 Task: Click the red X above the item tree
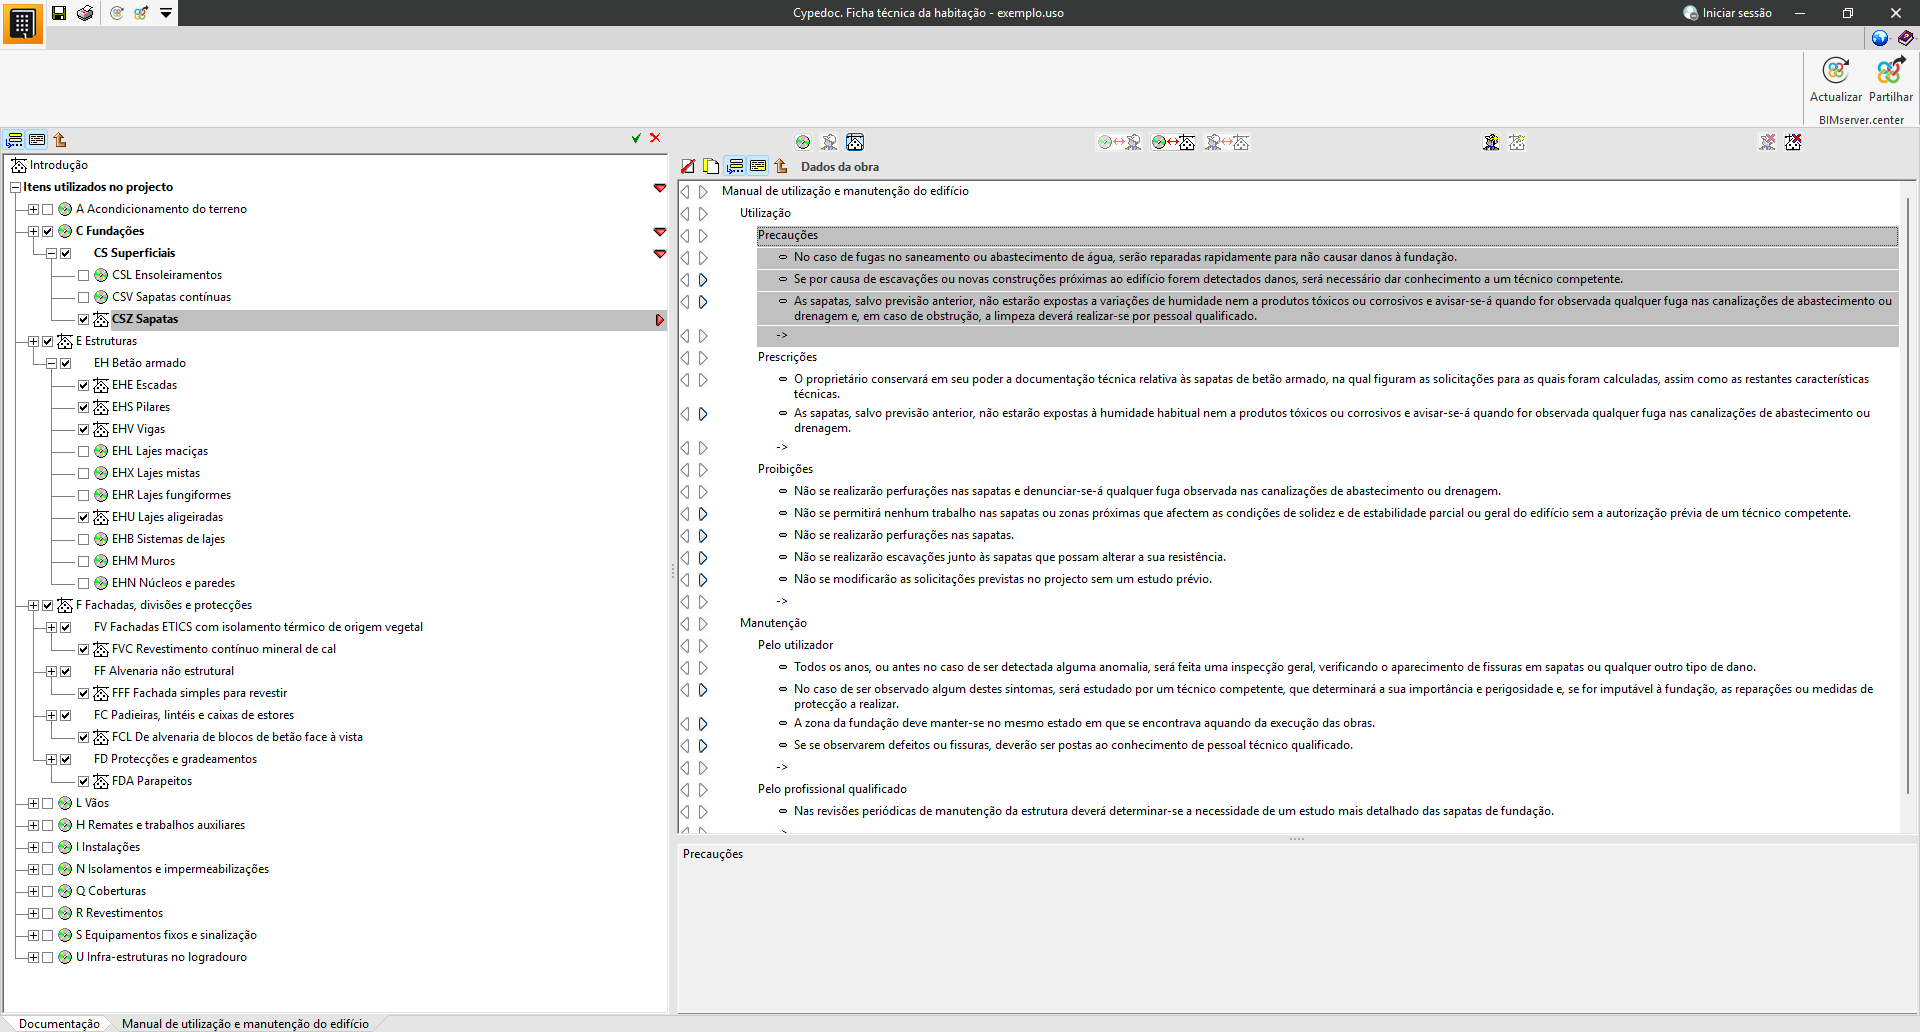[655, 139]
